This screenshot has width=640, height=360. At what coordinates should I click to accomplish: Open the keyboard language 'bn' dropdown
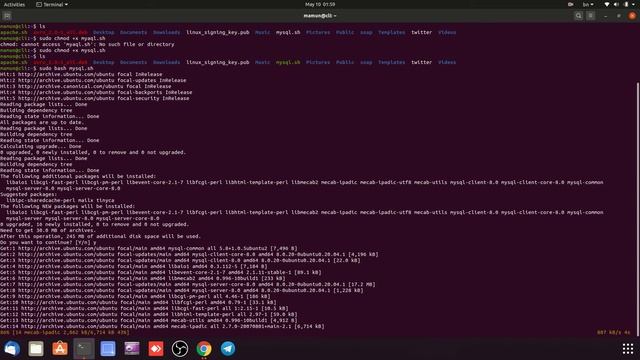click(588, 4)
